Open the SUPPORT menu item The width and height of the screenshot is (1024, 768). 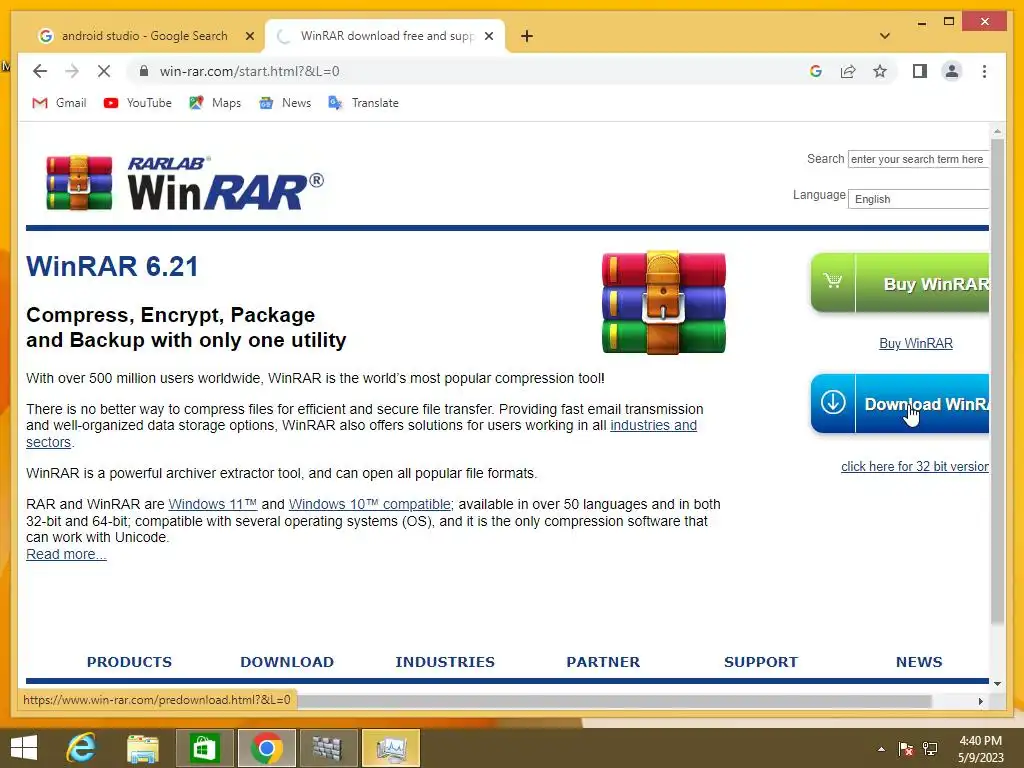coord(761,662)
